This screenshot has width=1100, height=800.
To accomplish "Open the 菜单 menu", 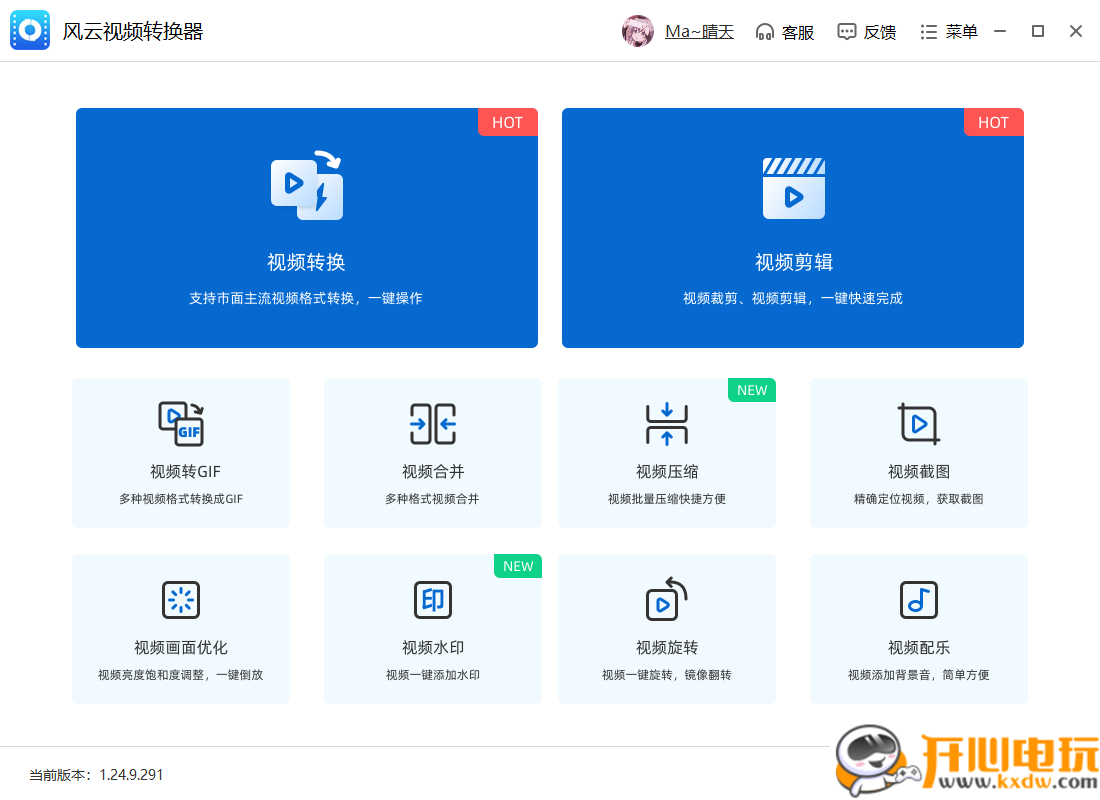I will pos(948,31).
